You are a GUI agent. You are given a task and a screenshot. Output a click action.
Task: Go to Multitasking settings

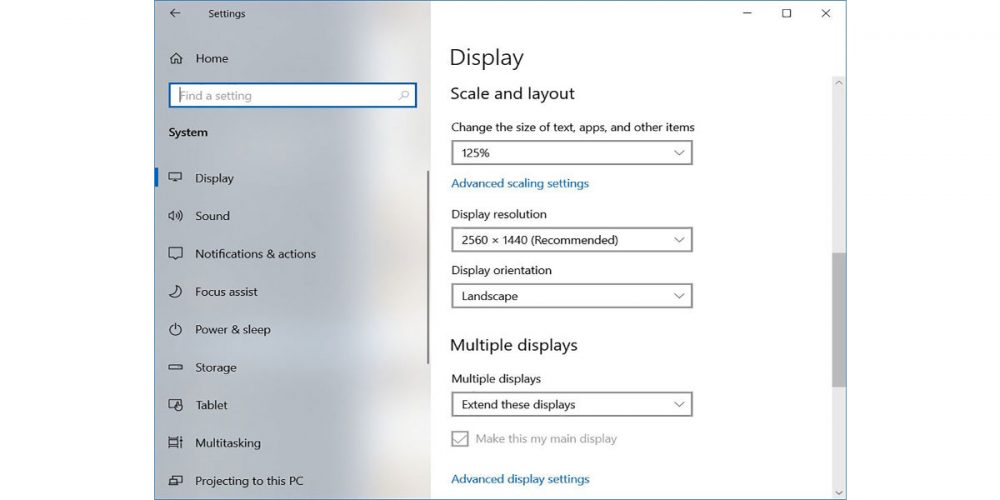(227, 443)
